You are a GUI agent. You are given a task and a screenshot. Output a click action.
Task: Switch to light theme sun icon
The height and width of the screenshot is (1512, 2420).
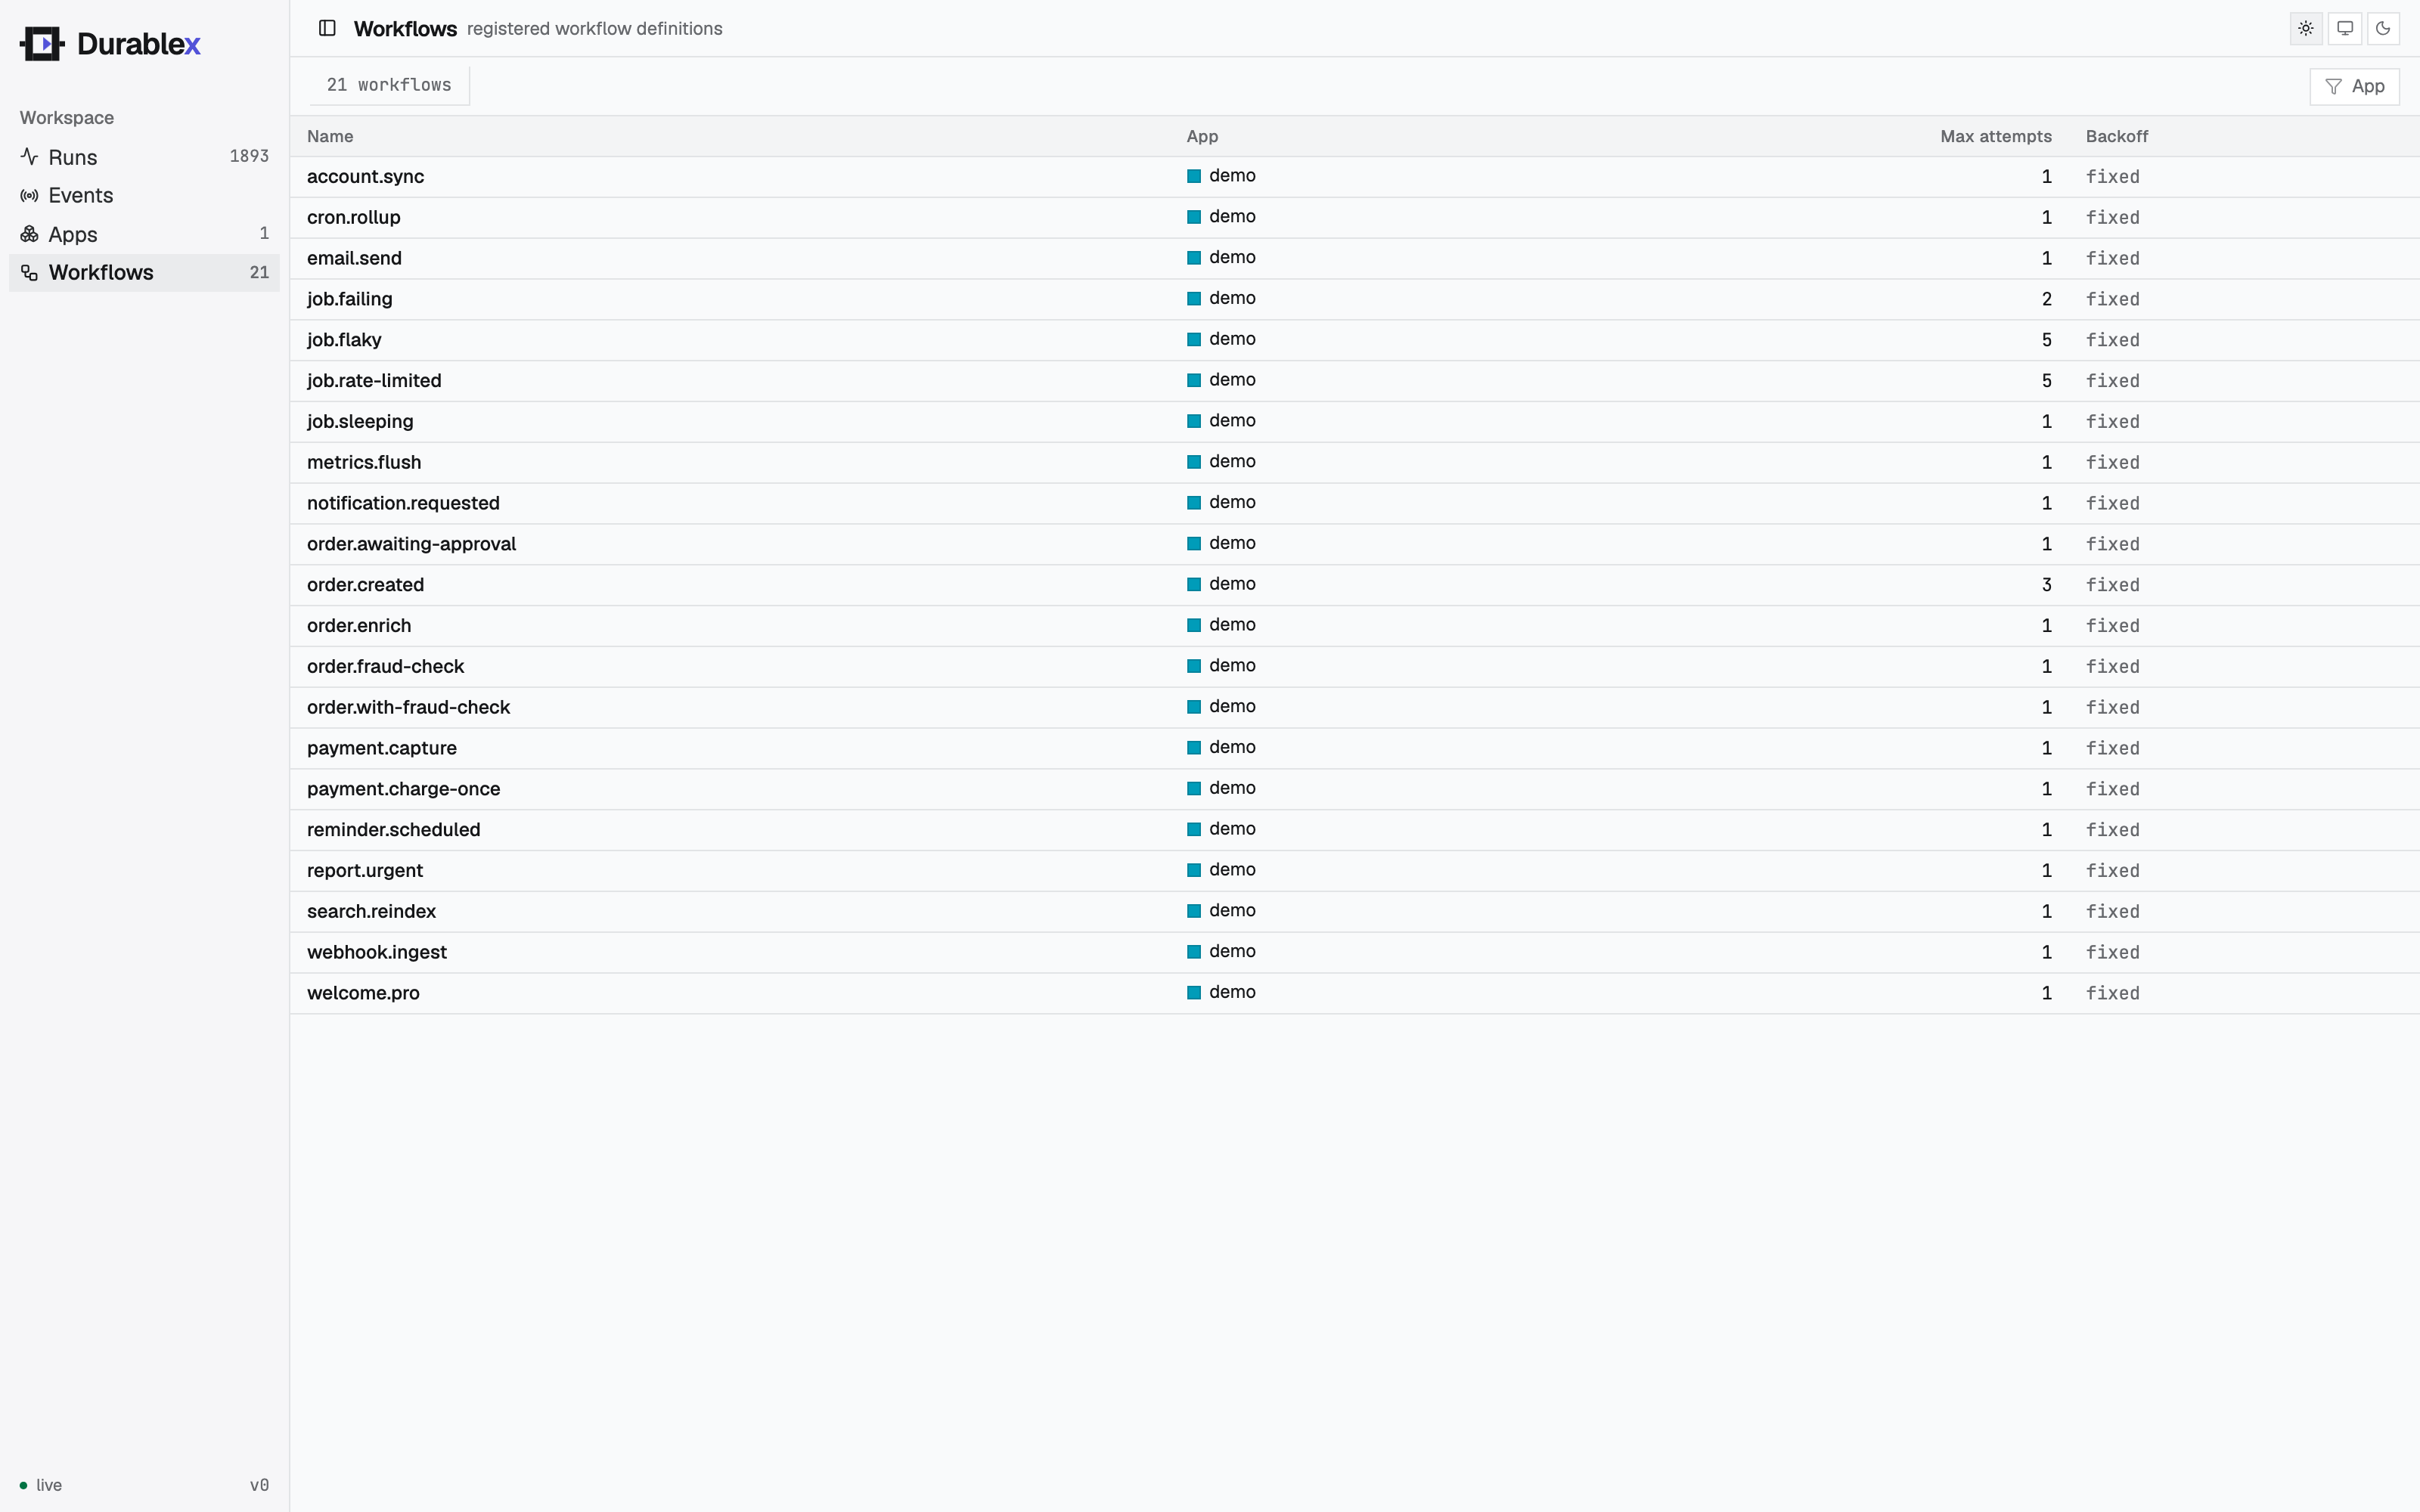pyautogui.click(x=2305, y=28)
